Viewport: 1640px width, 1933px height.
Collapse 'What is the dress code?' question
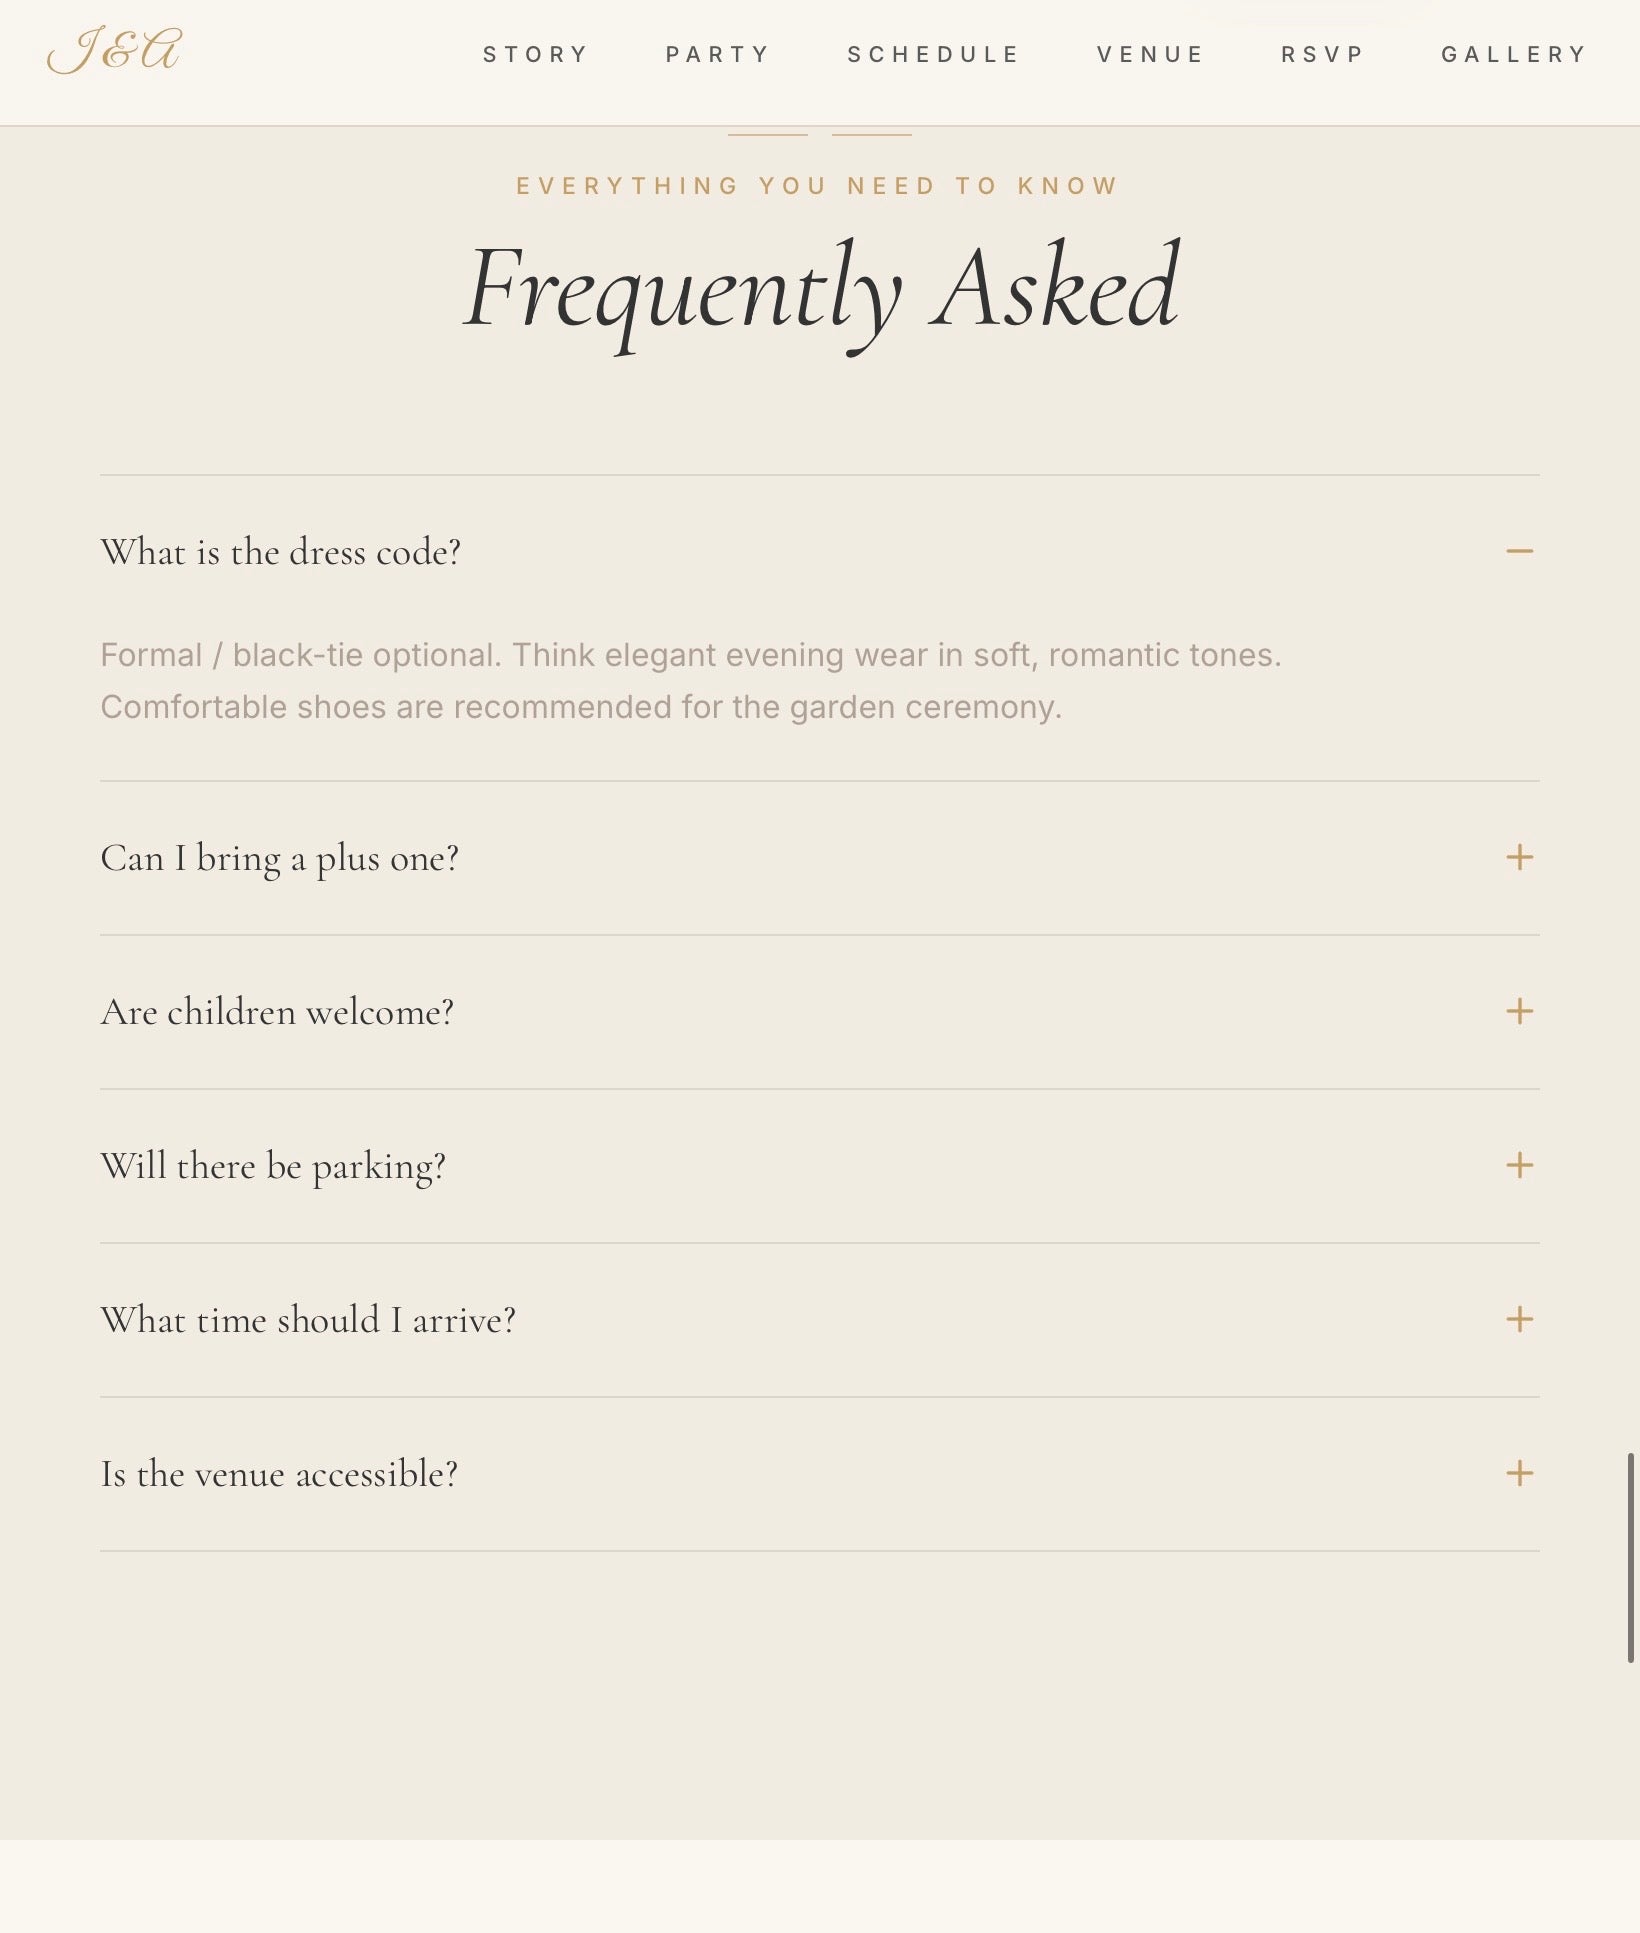[x=819, y=552]
